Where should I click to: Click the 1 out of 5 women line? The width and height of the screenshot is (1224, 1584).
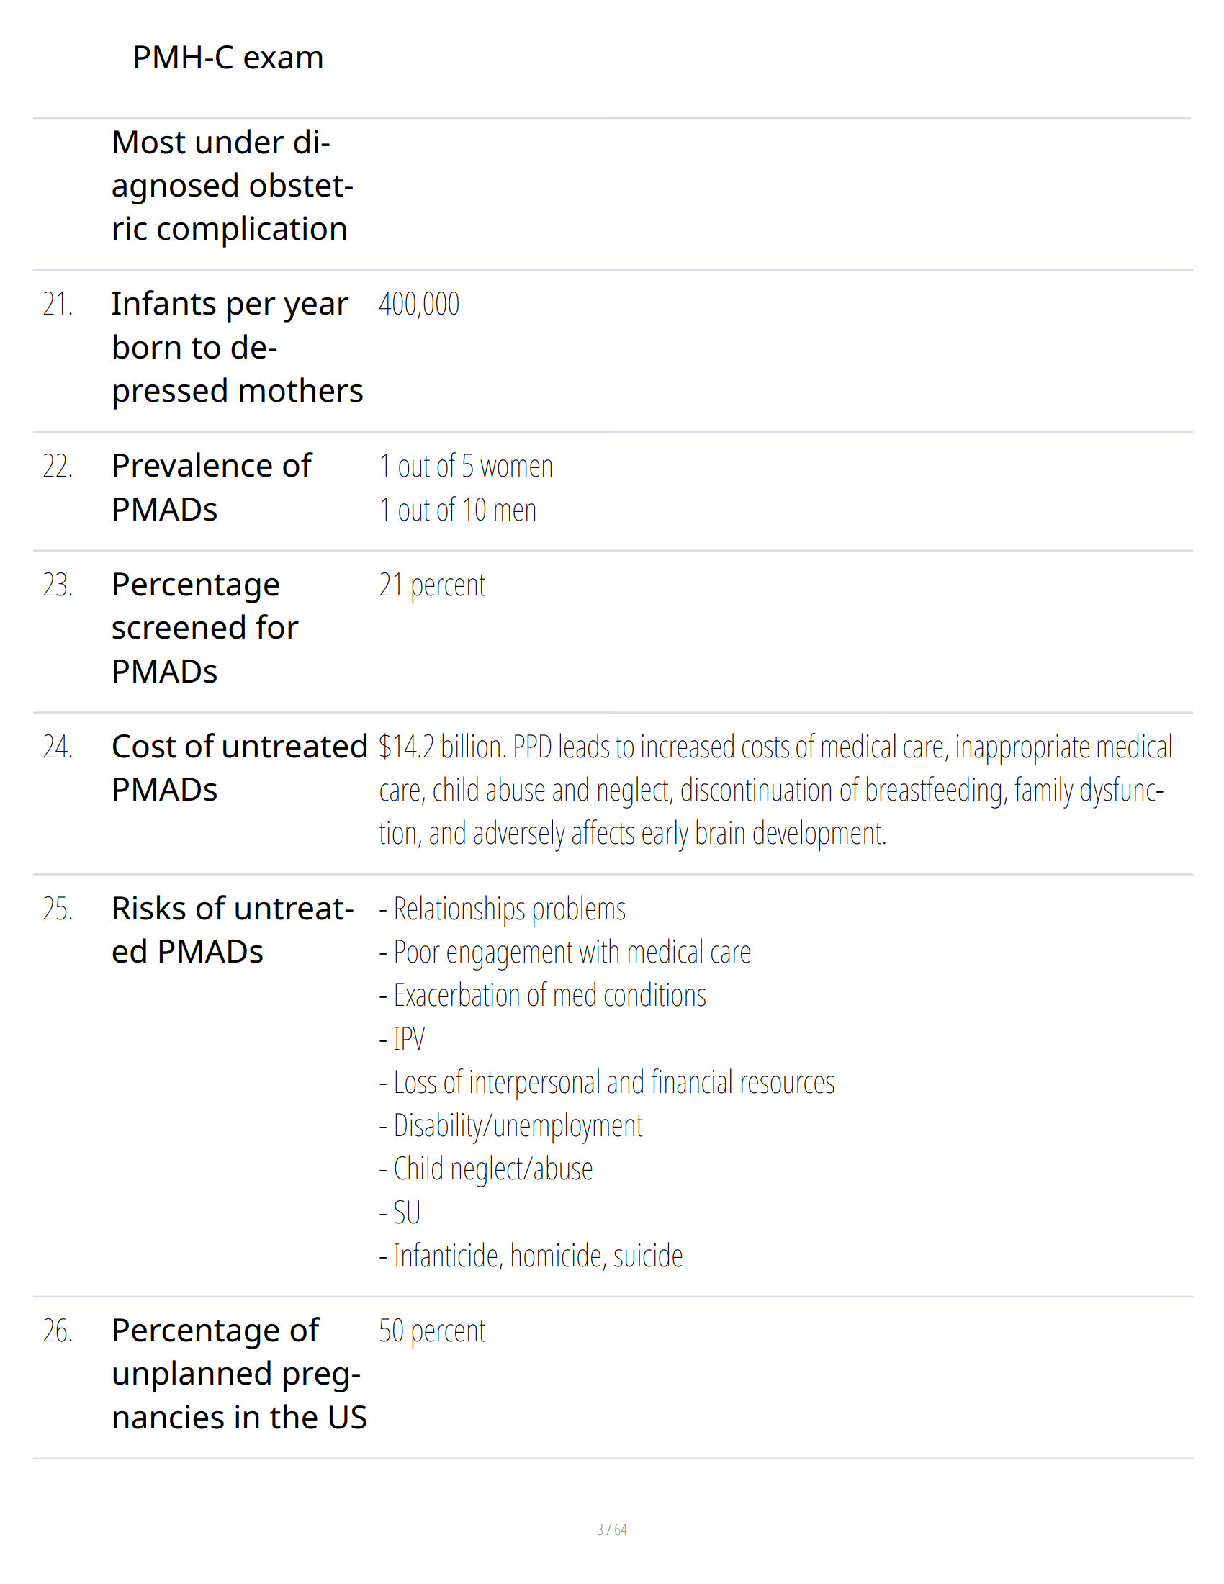[x=466, y=466]
